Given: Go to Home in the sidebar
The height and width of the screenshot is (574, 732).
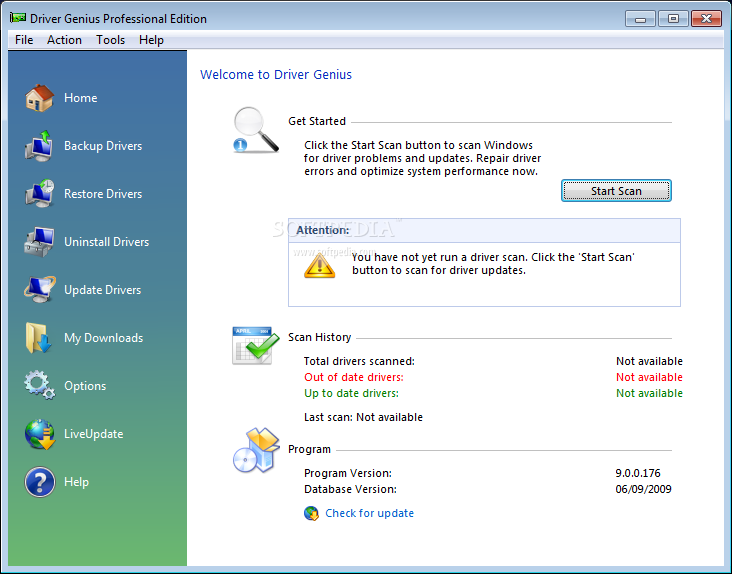Looking at the screenshot, I should (81, 98).
